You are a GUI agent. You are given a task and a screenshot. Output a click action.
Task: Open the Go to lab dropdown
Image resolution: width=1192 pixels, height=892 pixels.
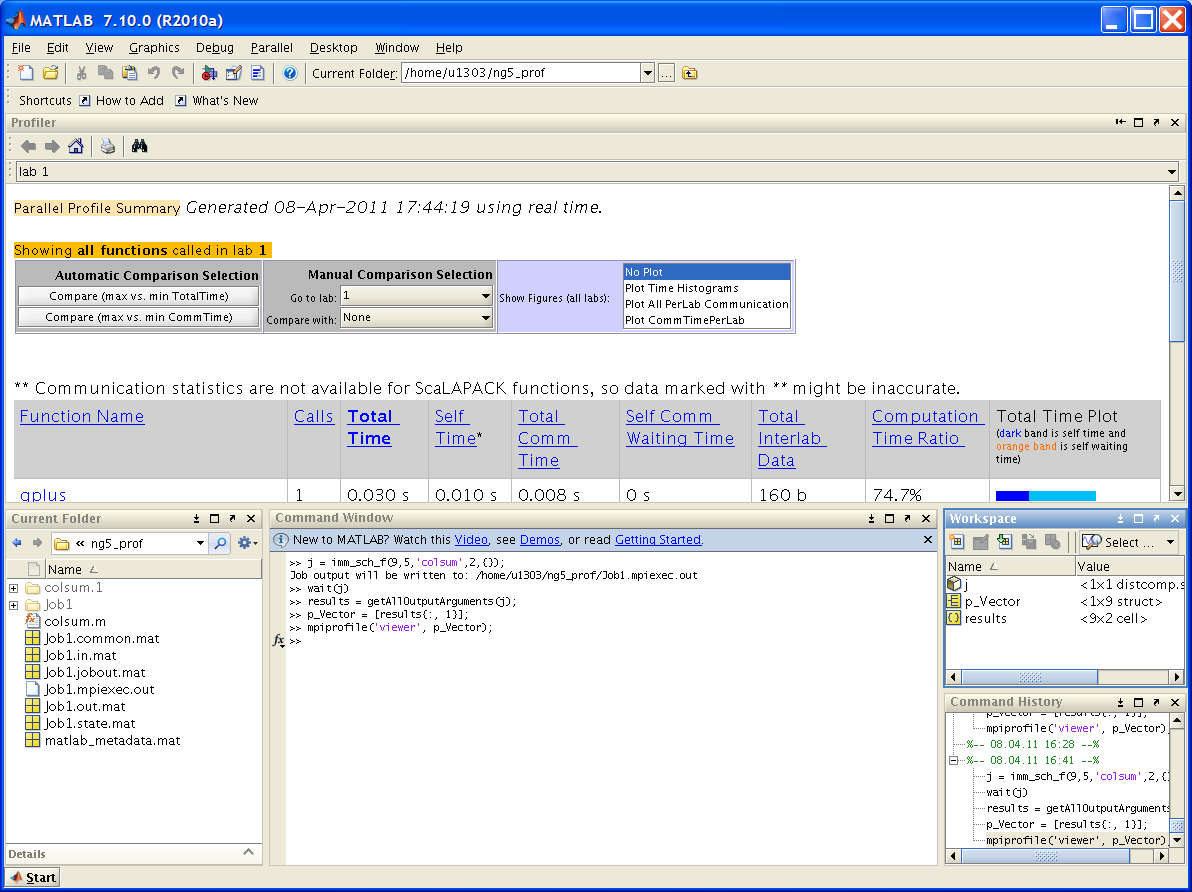(x=485, y=296)
